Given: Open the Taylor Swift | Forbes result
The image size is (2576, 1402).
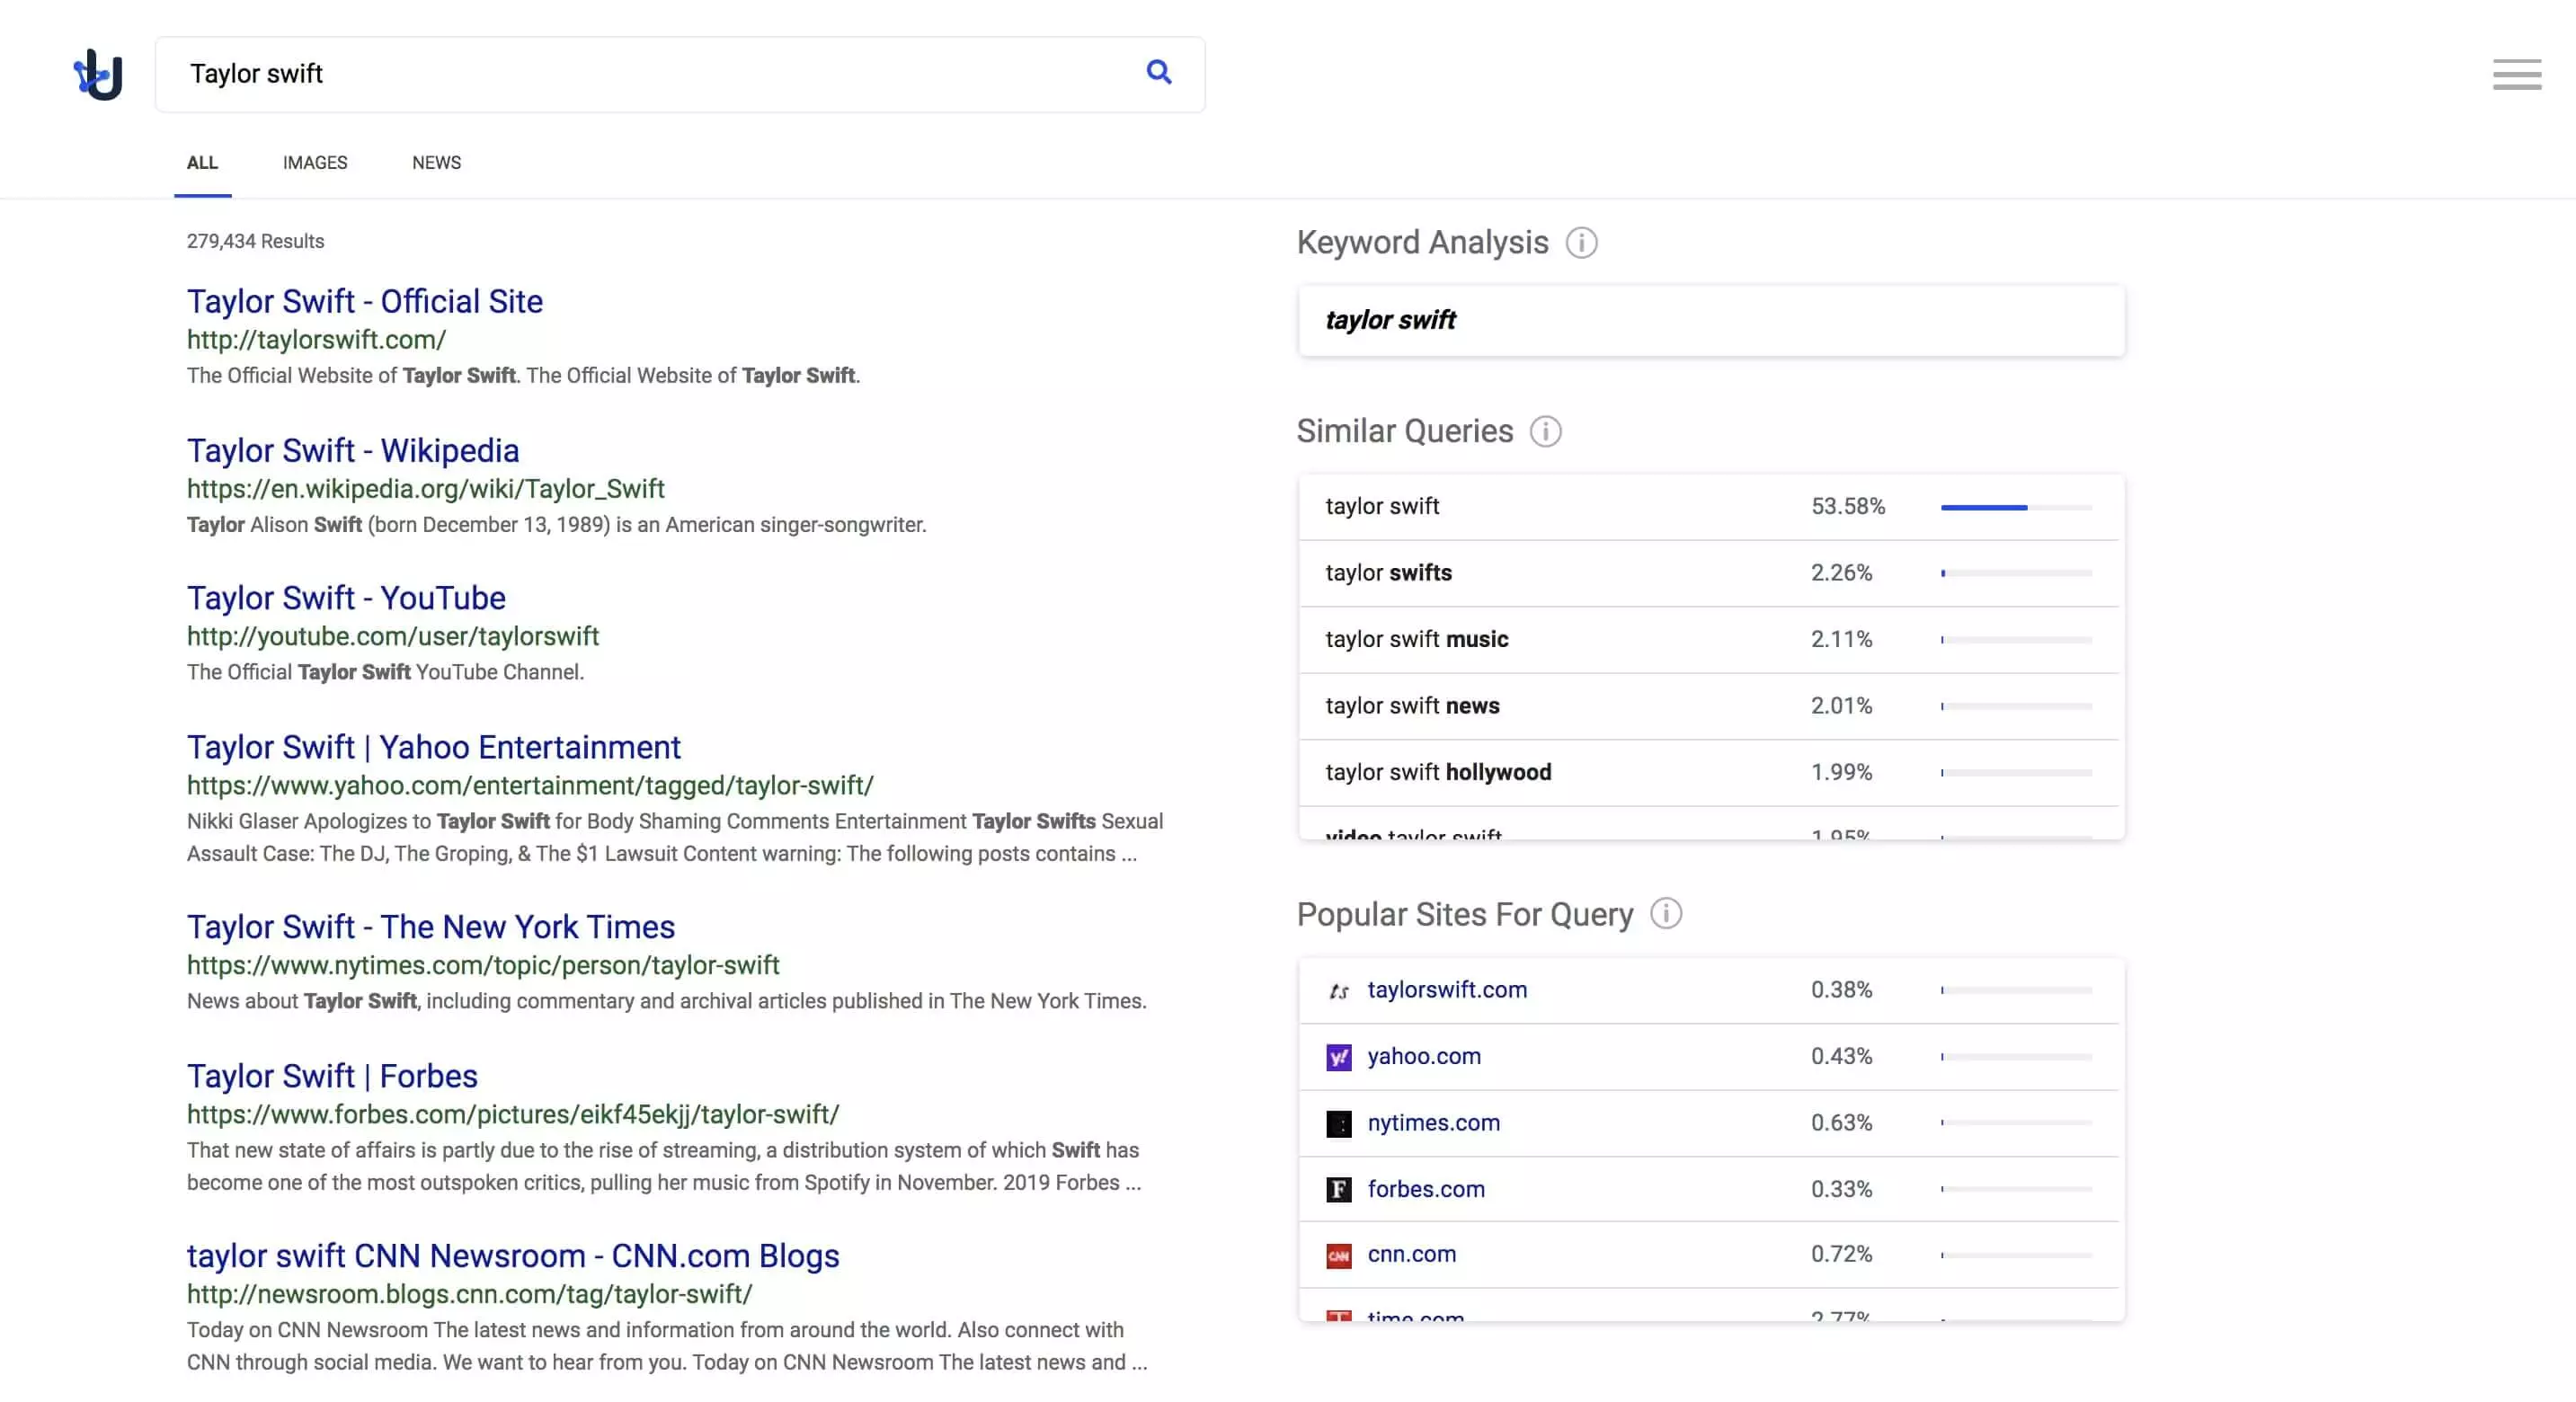Looking at the screenshot, I should 332,1076.
